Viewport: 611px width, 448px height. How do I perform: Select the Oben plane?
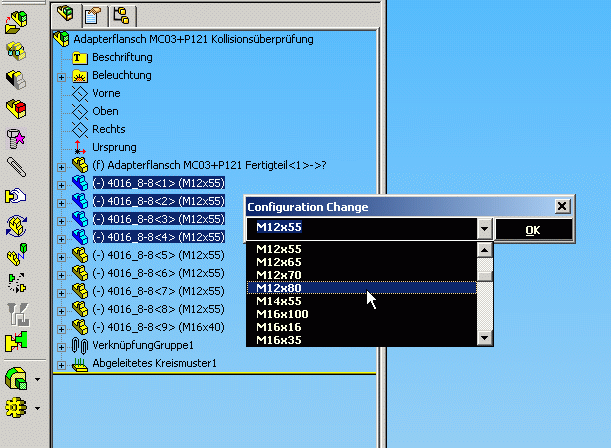[105, 111]
